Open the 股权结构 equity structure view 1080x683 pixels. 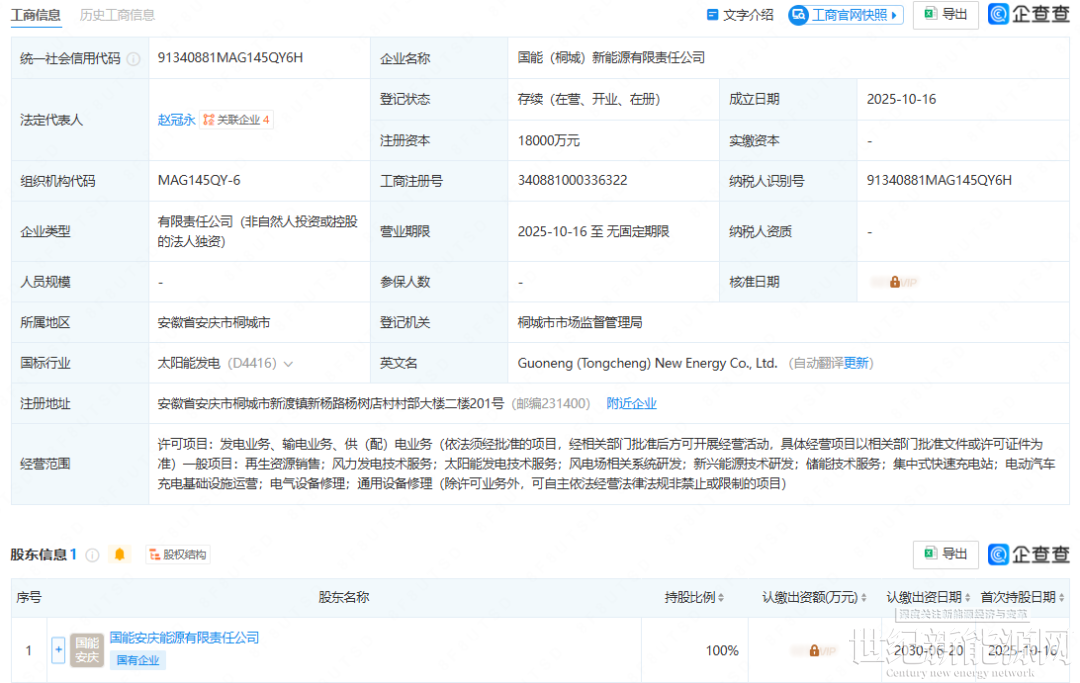point(177,555)
